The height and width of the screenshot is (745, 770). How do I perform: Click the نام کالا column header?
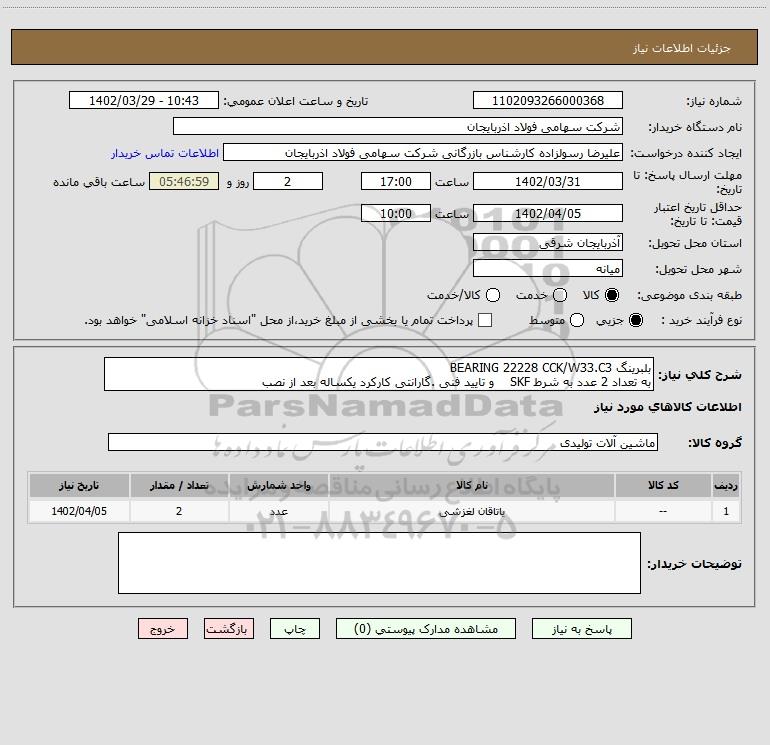click(471, 485)
